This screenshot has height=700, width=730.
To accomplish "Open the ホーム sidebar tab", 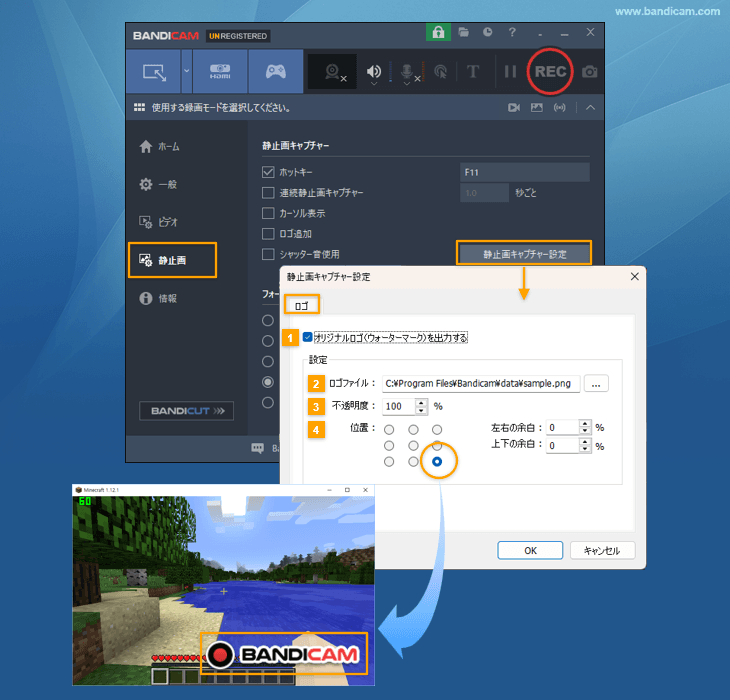I will point(159,147).
